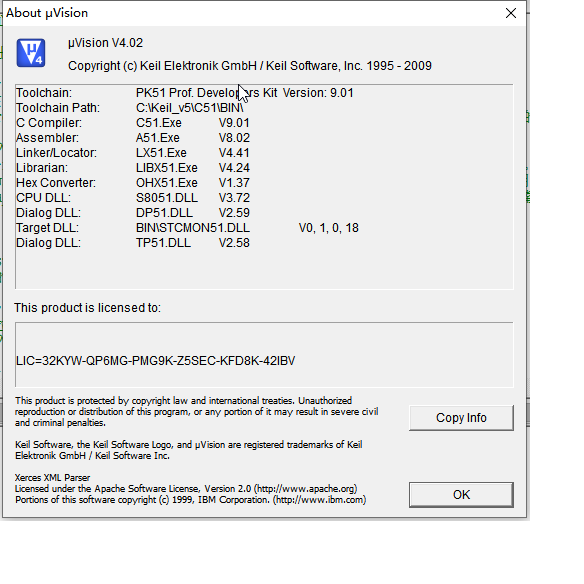Image resolution: width=584 pixels, height=584 pixels.
Task: Click version 'V1.37' of Hex Converter
Action: (234, 183)
